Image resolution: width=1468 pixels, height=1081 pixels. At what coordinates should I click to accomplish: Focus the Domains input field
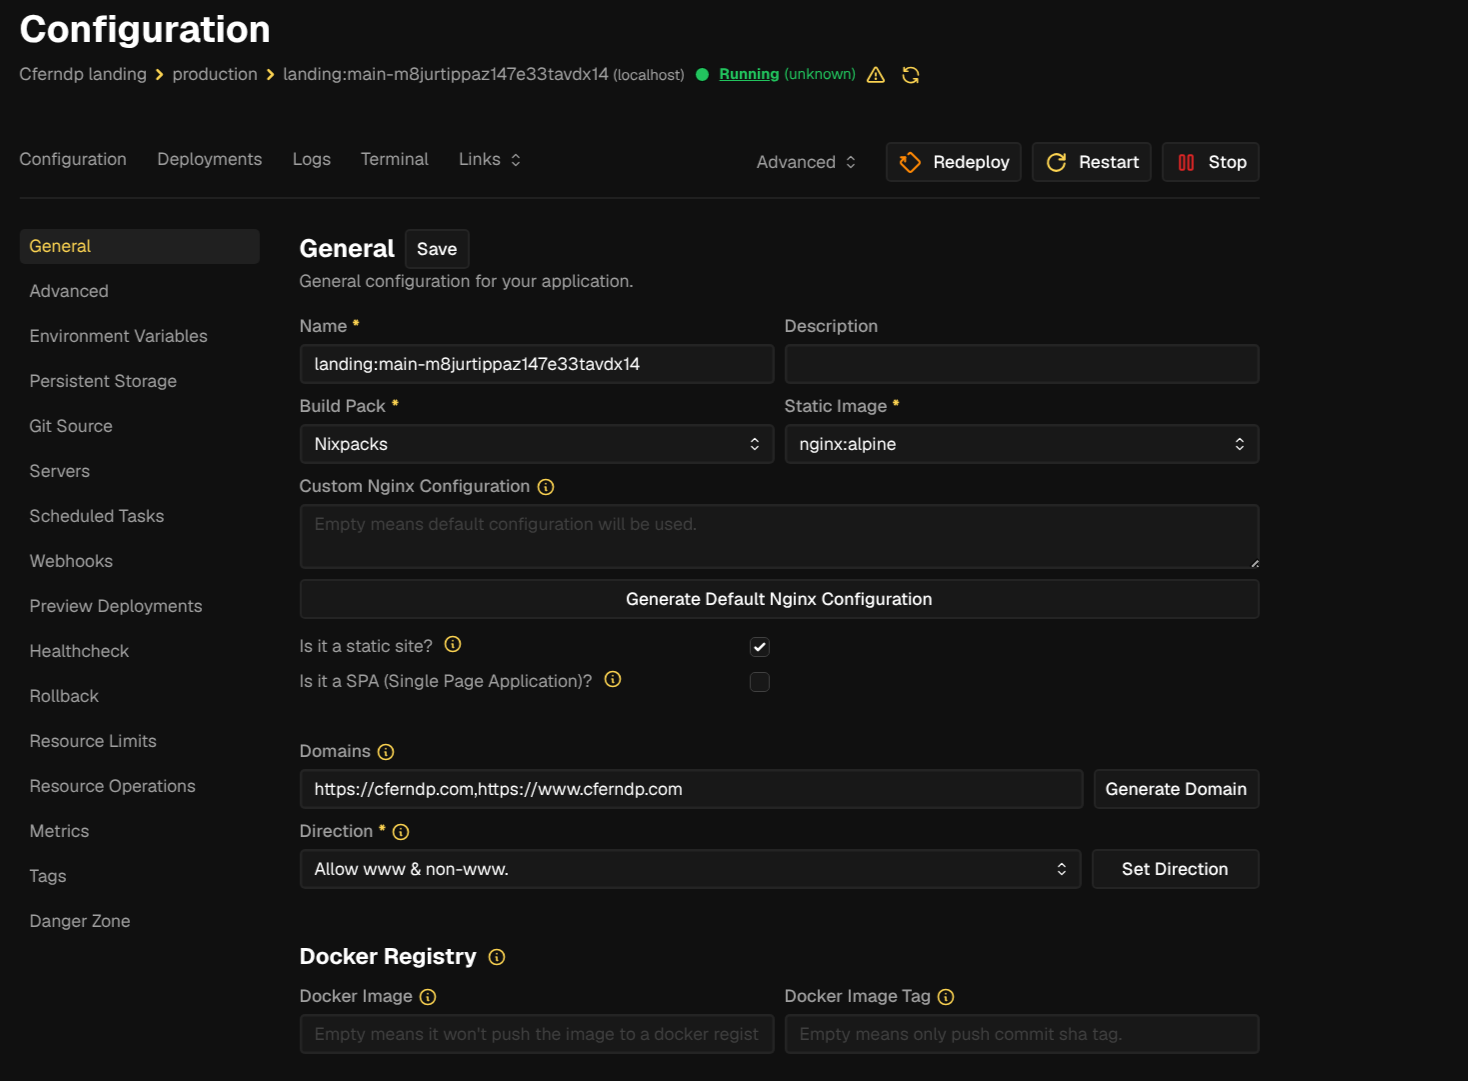tap(691, 789)
